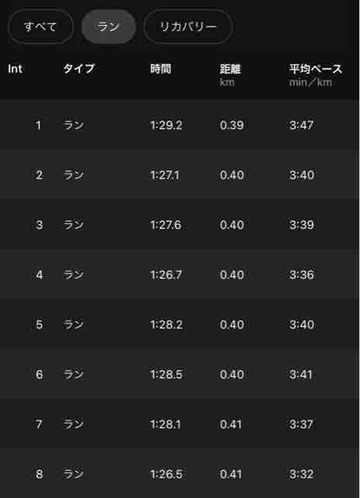This screenshot has height=498, width=360.
Task: Click the 3:47 pace value in interval 1
Action: (301, 125)
